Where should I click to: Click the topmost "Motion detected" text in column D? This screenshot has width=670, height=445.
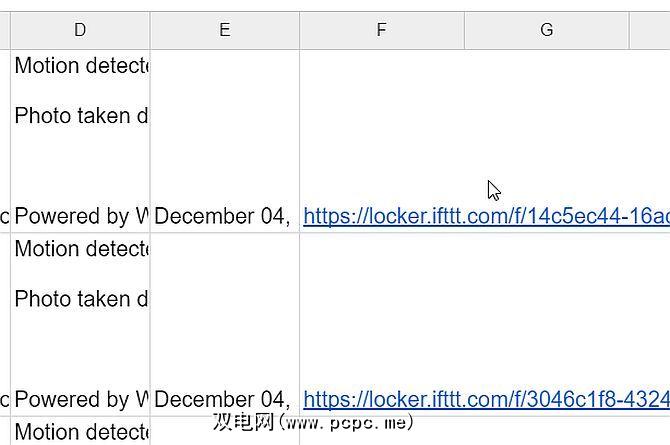[x=81, y=66]
